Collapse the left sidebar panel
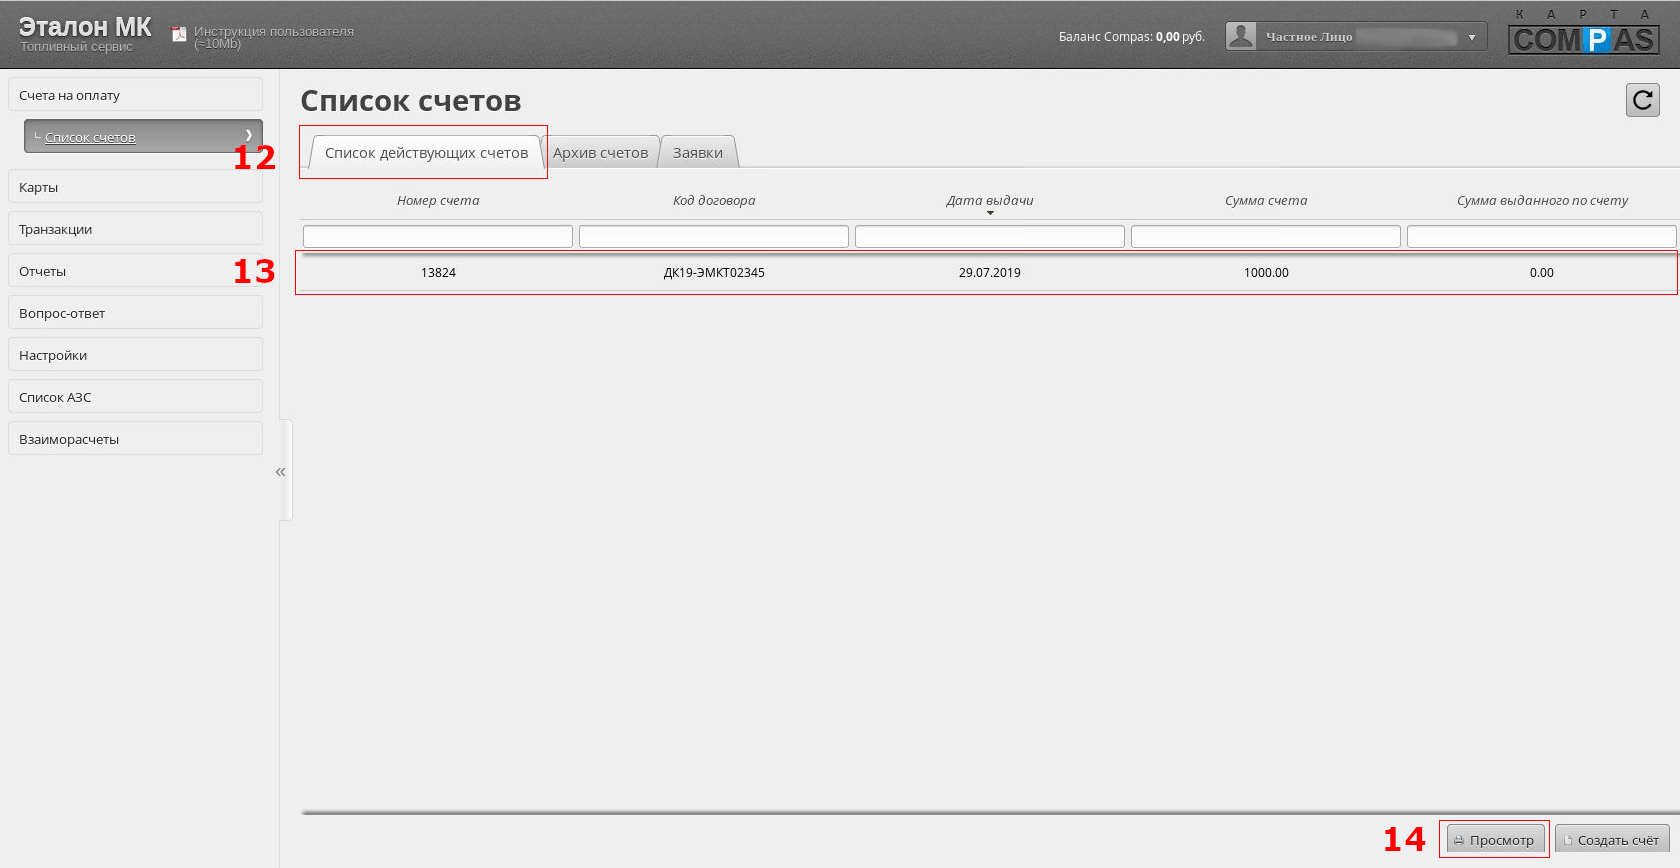This screenshot has width=1680, height=868. (281, 471)
